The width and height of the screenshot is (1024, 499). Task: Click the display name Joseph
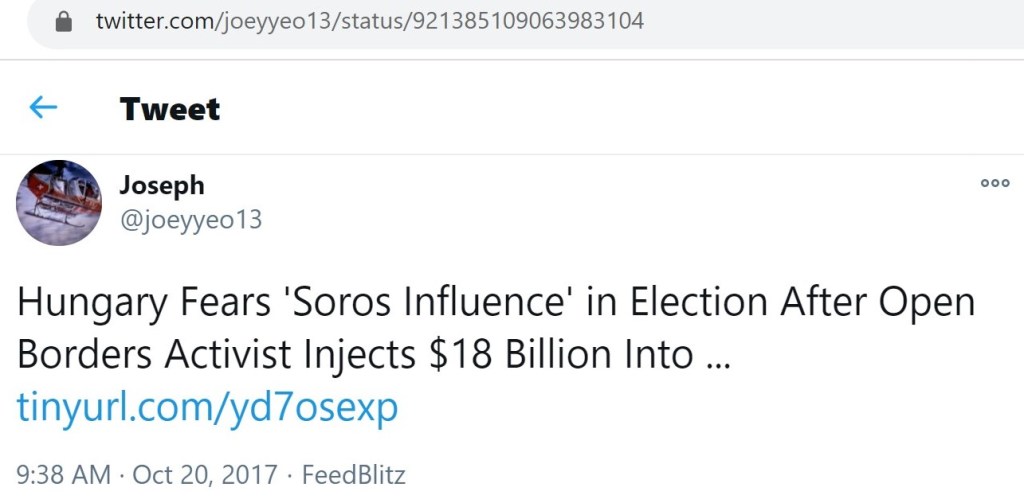tap(161, 185)
